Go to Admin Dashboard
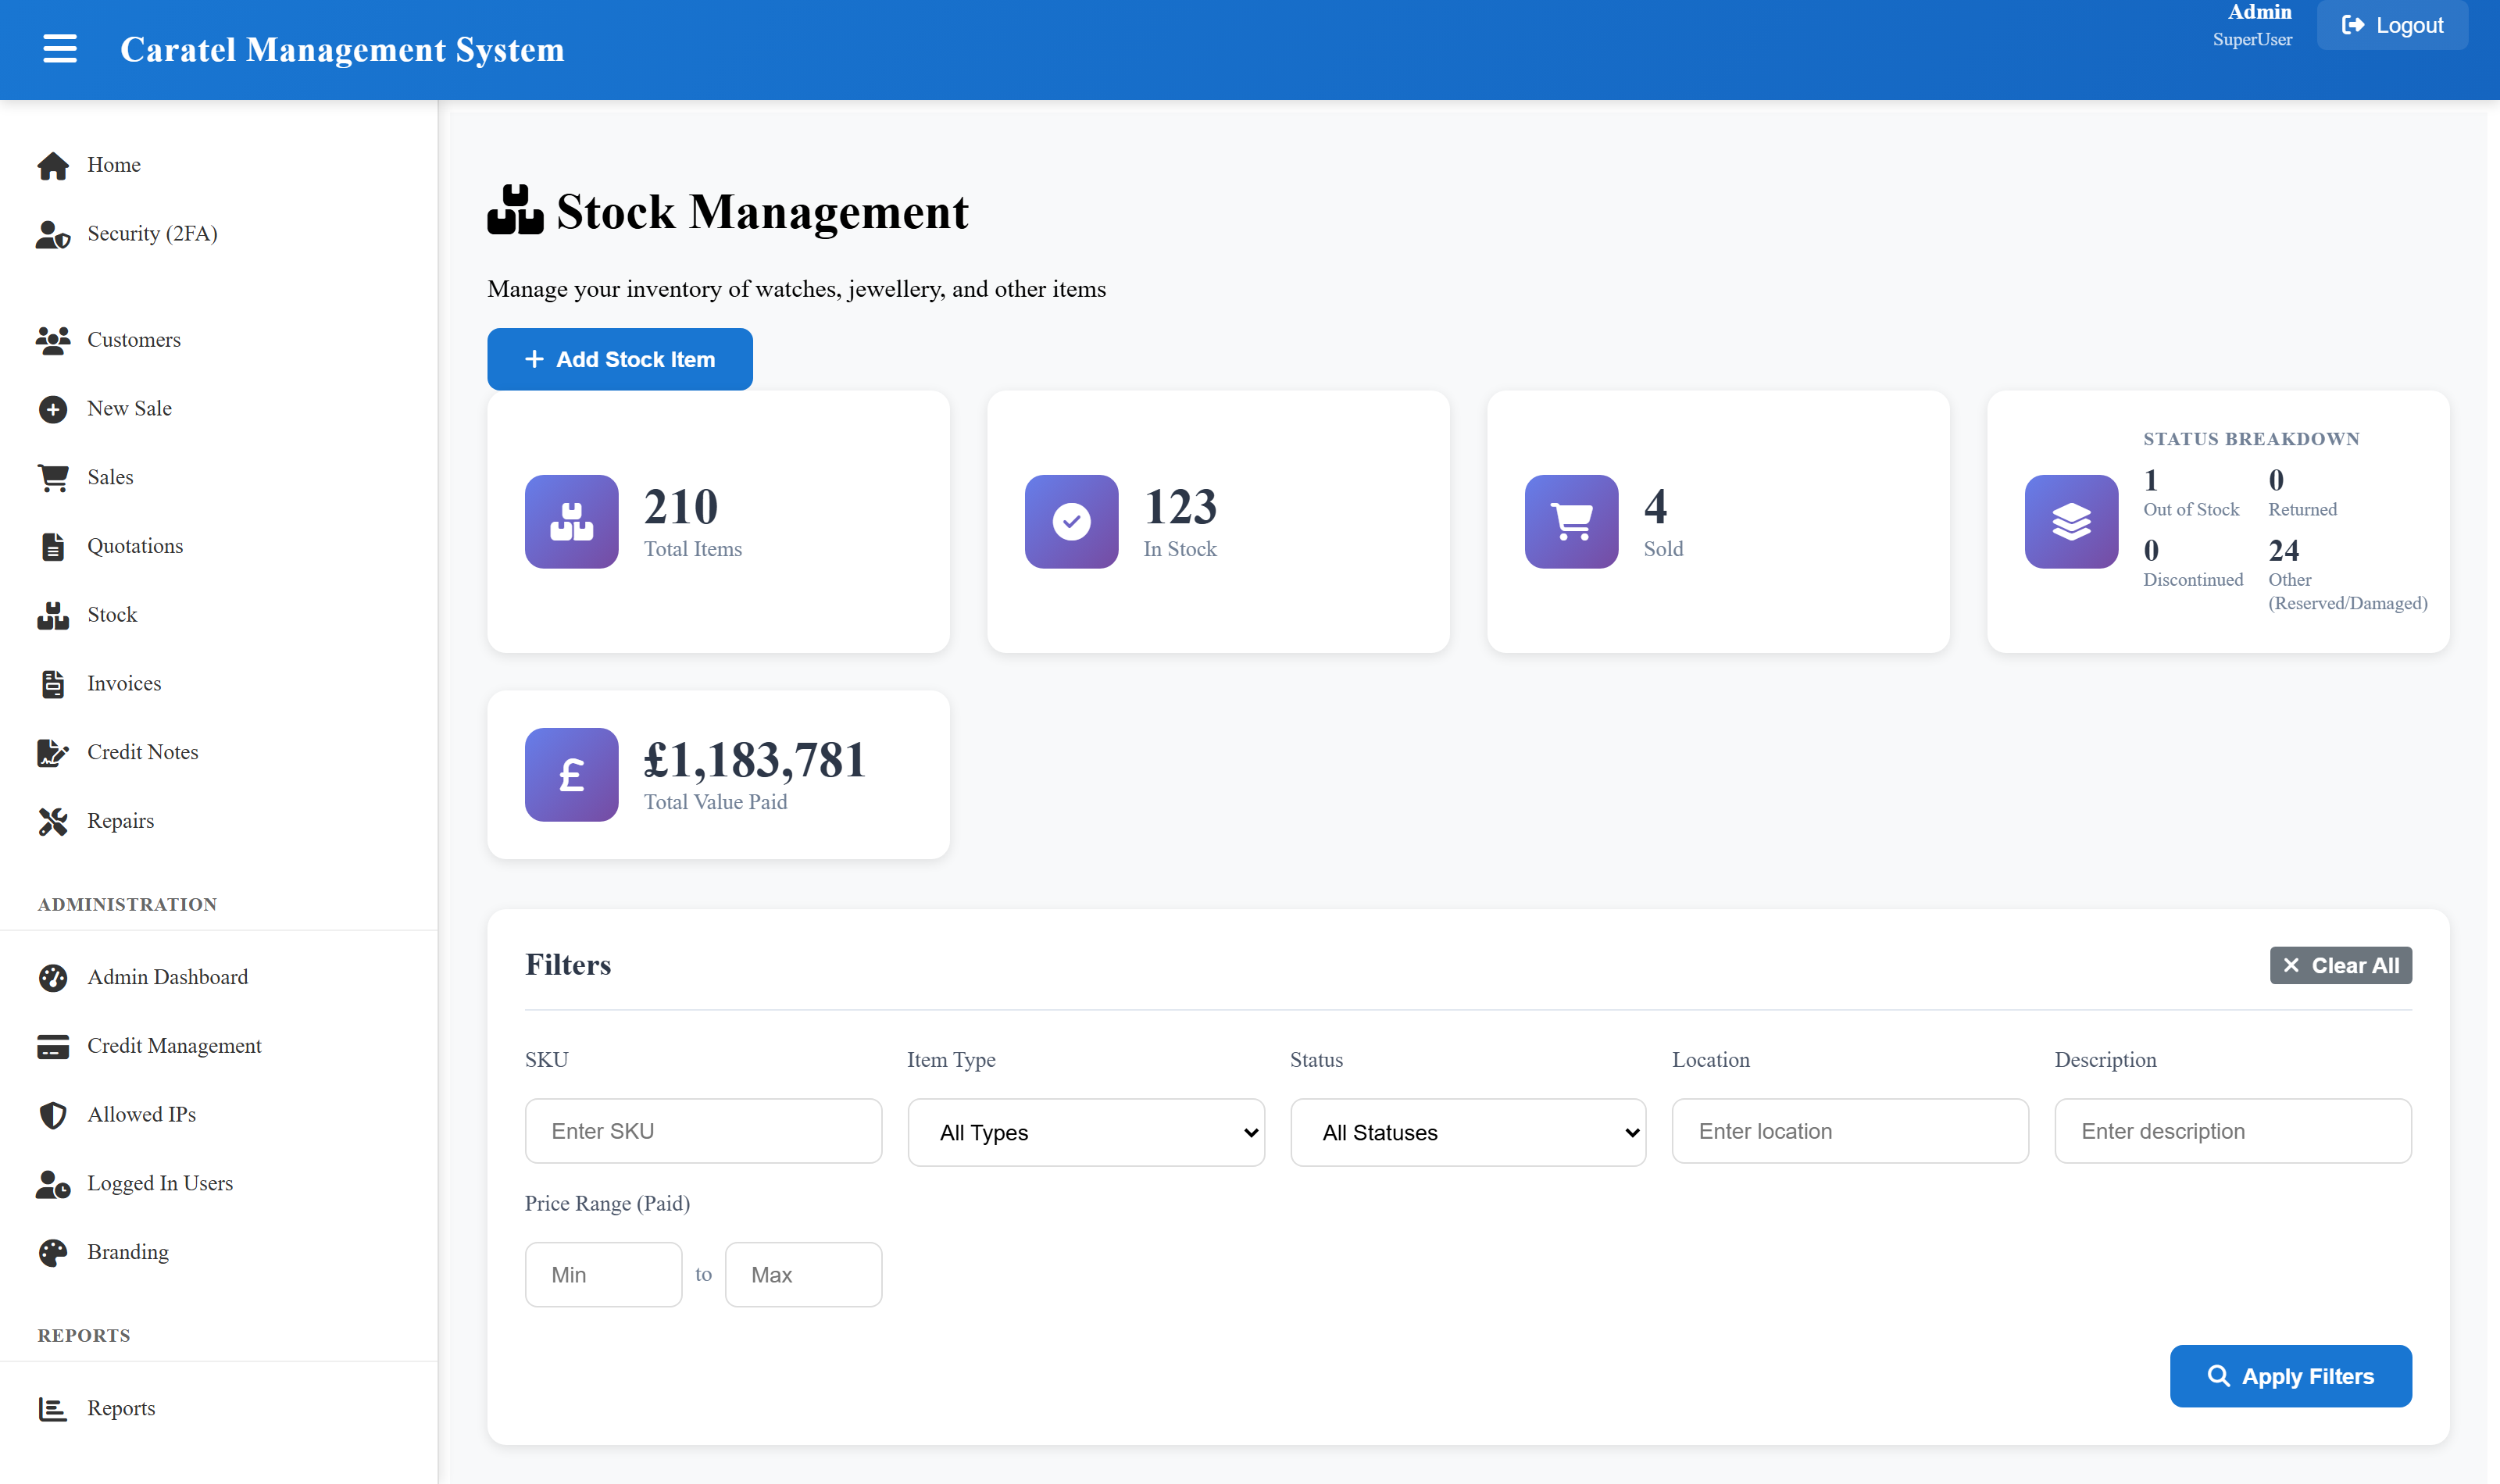 click(168, 978)
